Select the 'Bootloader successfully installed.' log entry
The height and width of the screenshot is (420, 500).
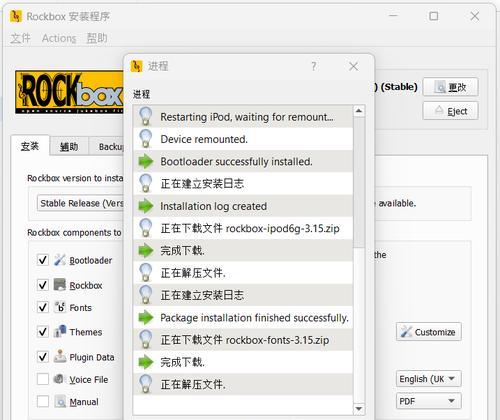(x=243, y=162)
